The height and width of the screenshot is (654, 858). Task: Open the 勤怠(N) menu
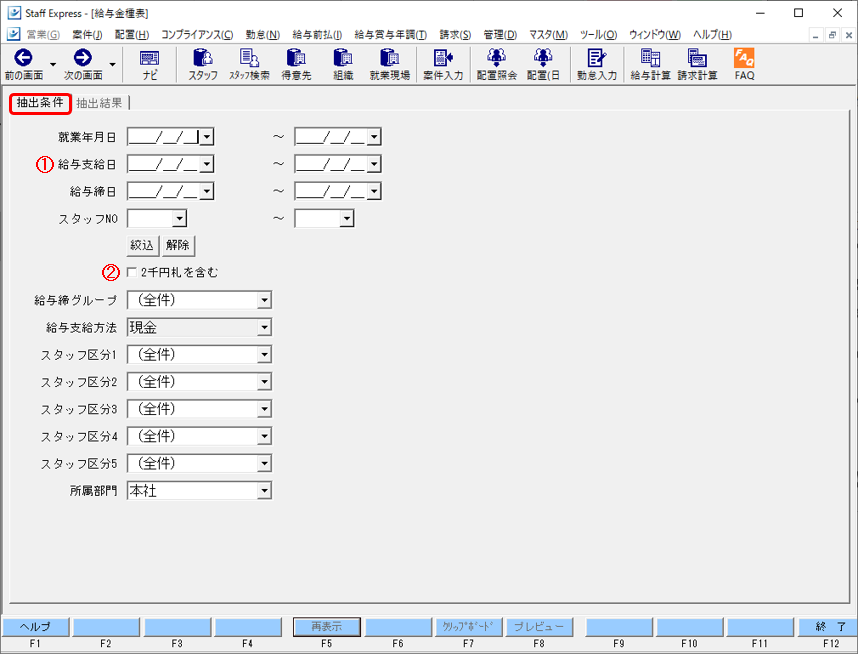click(263, 34)
